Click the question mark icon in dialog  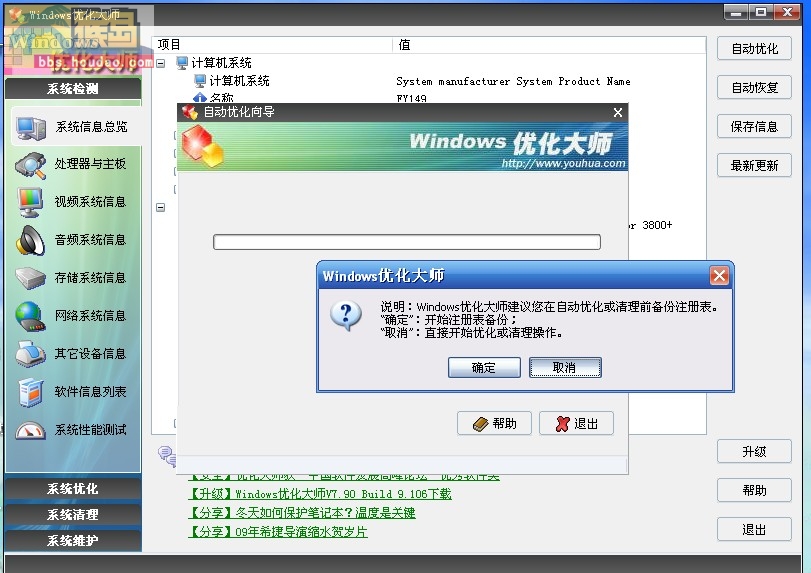[346, 315]
